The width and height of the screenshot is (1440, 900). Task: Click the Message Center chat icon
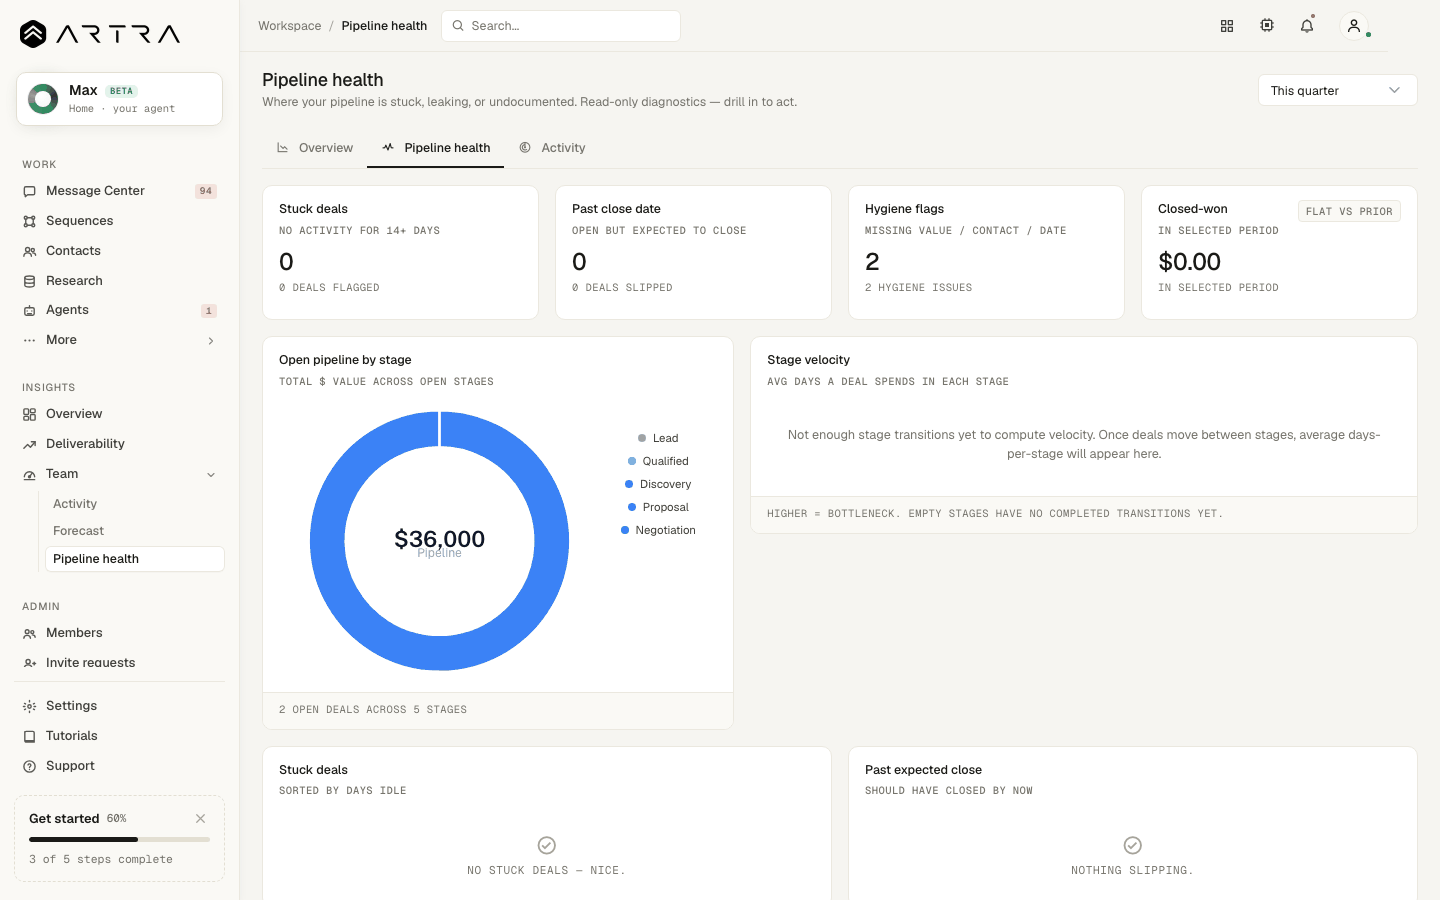click(x=30, y=191)
